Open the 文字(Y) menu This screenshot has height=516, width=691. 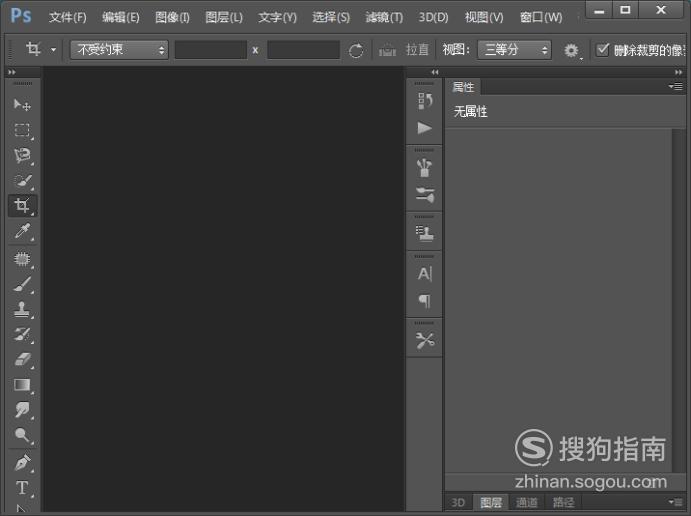[x=277, y=17]
